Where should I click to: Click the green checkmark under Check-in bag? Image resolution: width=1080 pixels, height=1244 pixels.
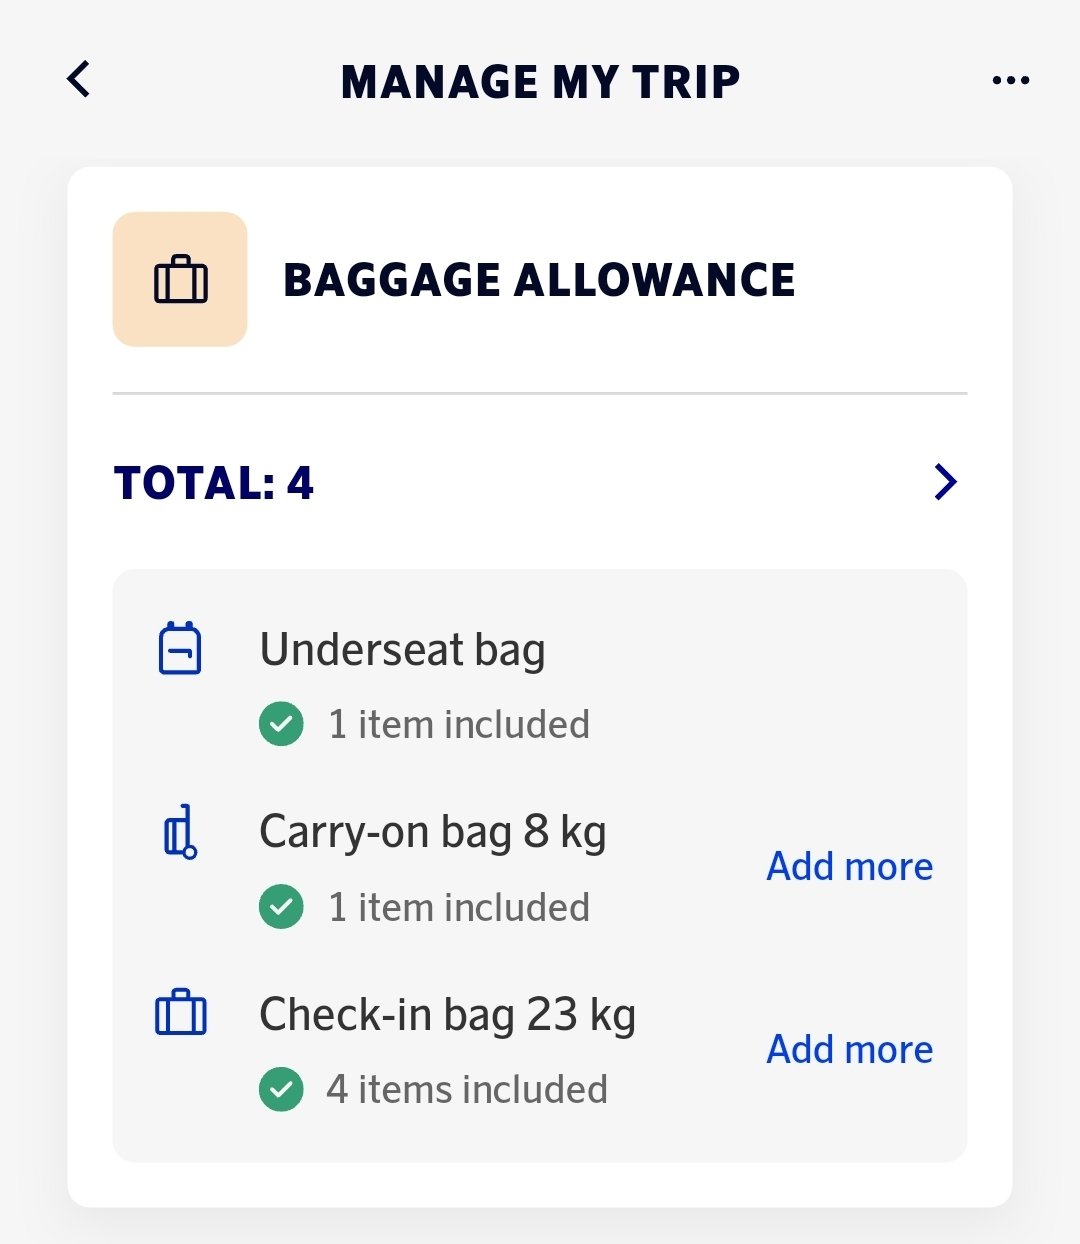point(281,1089)
